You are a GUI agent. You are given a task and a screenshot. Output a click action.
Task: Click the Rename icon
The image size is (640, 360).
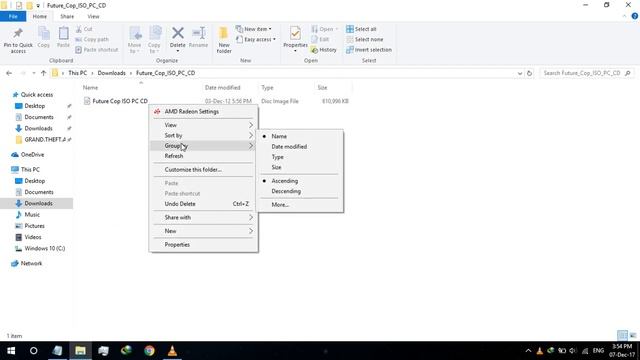click(199, 33)
